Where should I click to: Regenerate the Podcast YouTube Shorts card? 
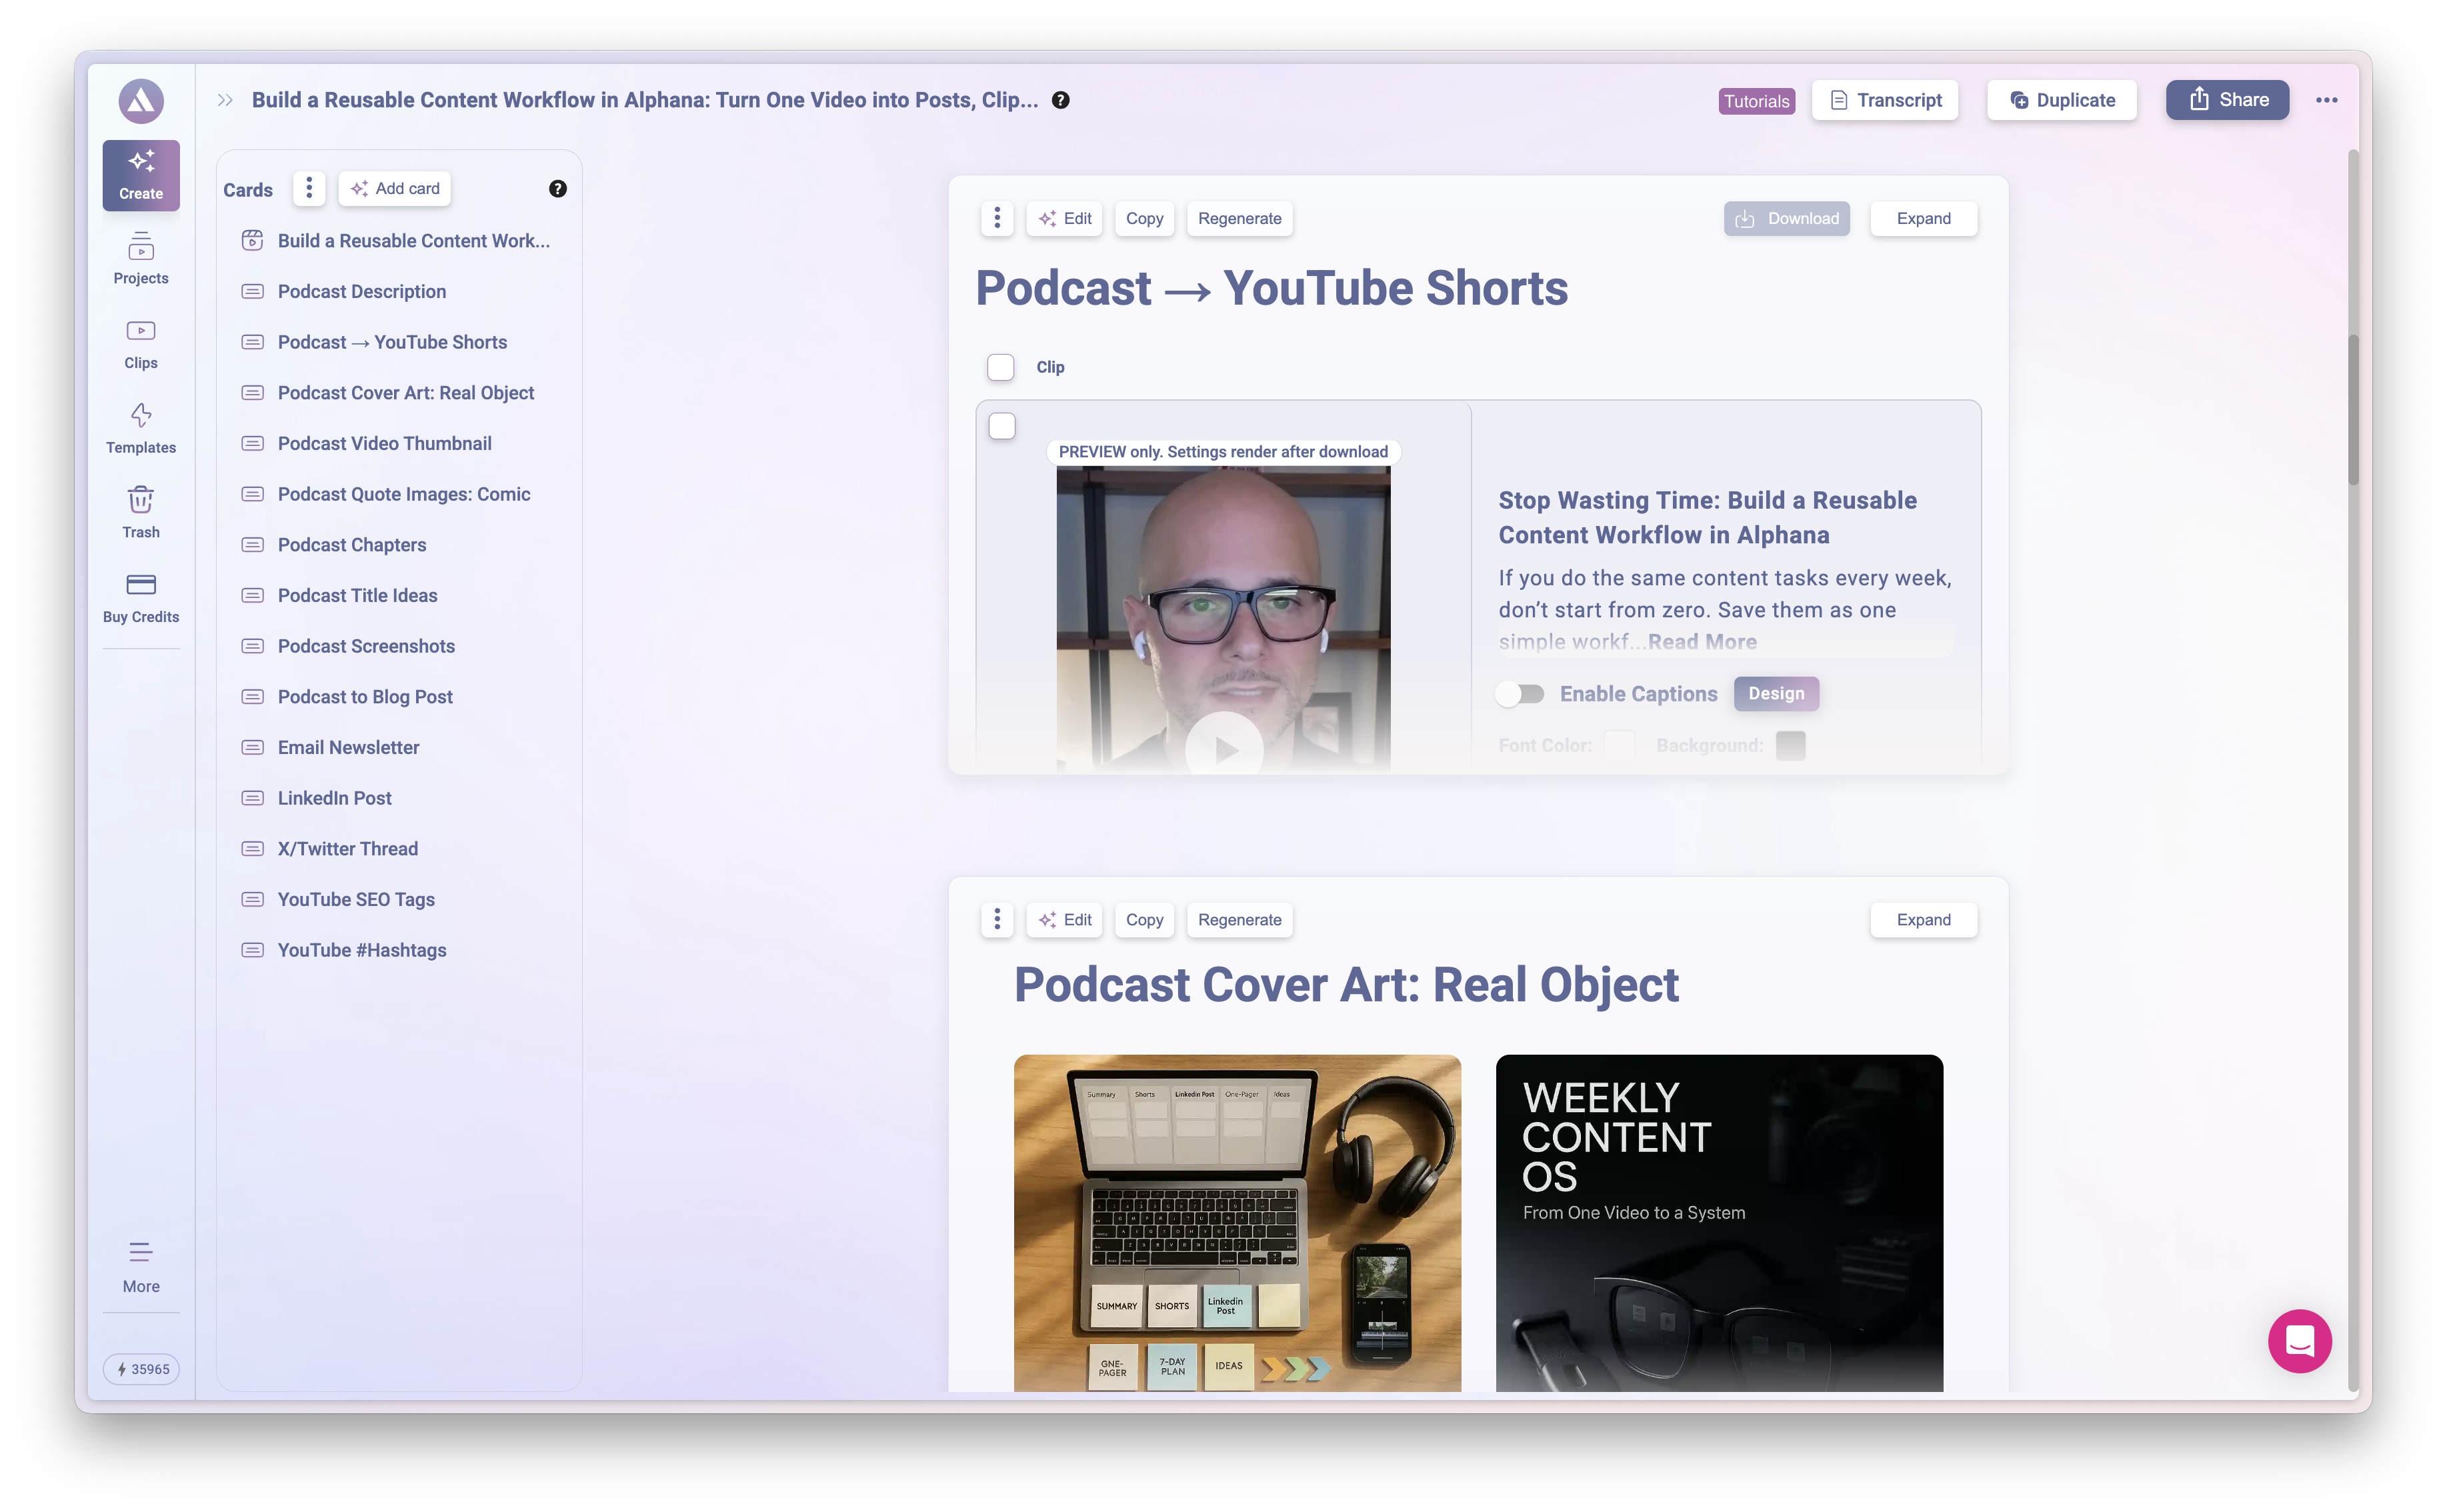1239,218
